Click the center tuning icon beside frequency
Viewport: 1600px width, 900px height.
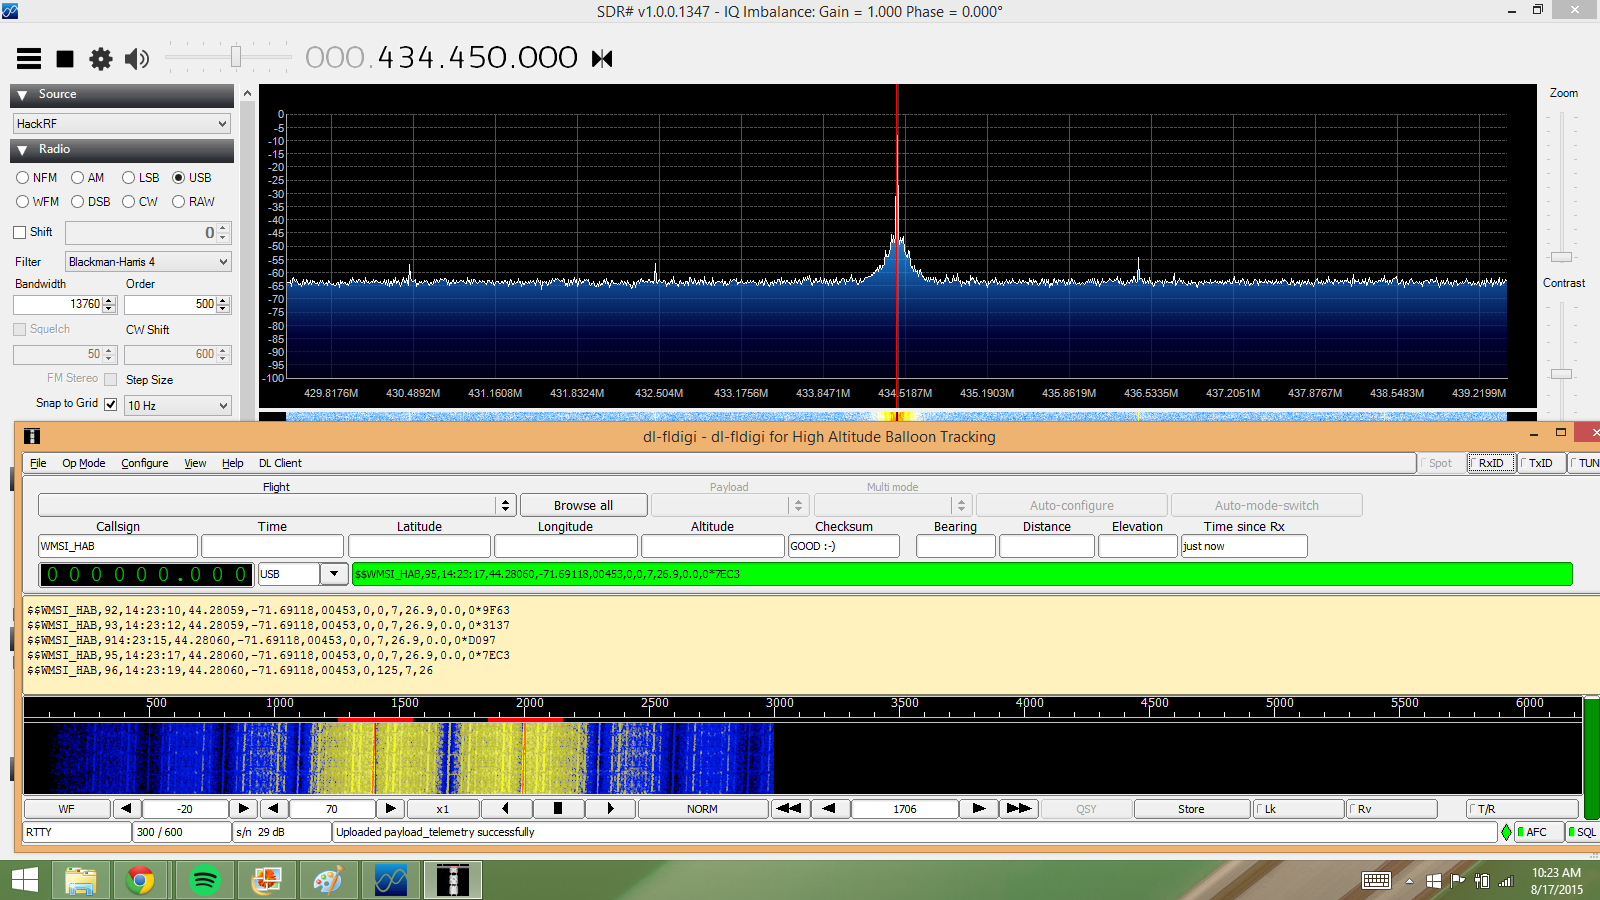[602, 59]
